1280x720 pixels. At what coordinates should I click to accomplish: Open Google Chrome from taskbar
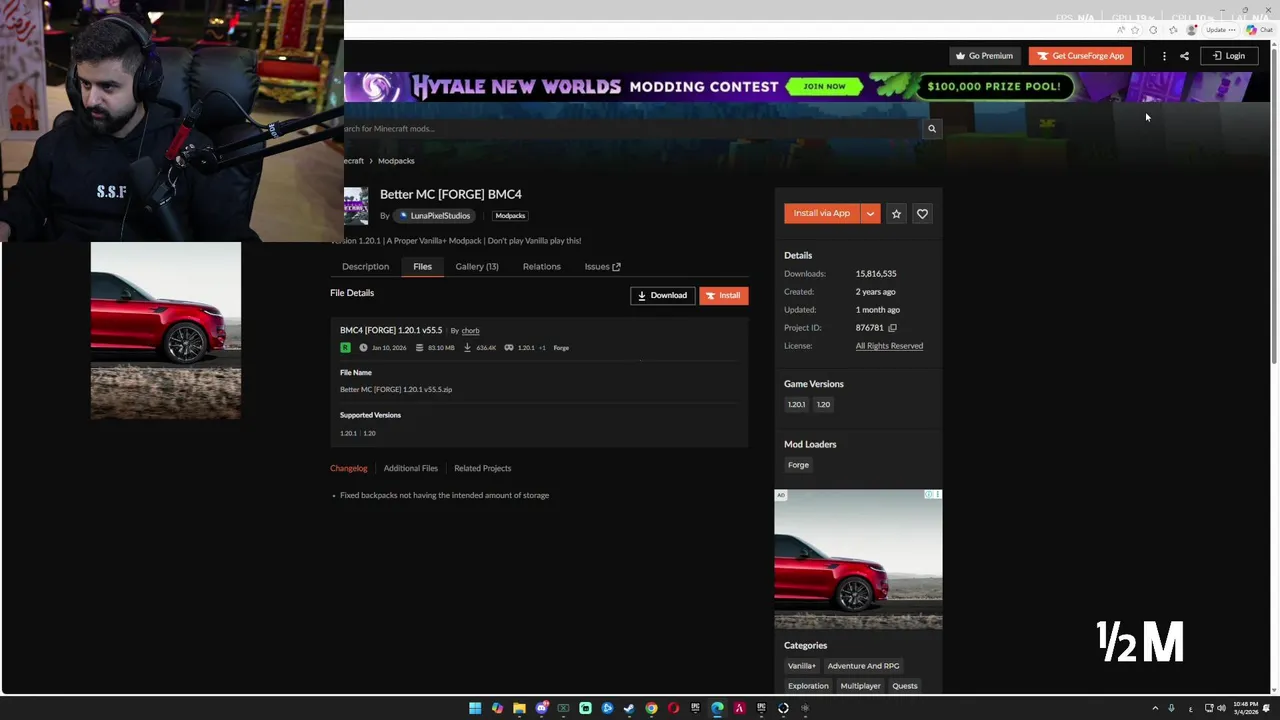[651, 708]
